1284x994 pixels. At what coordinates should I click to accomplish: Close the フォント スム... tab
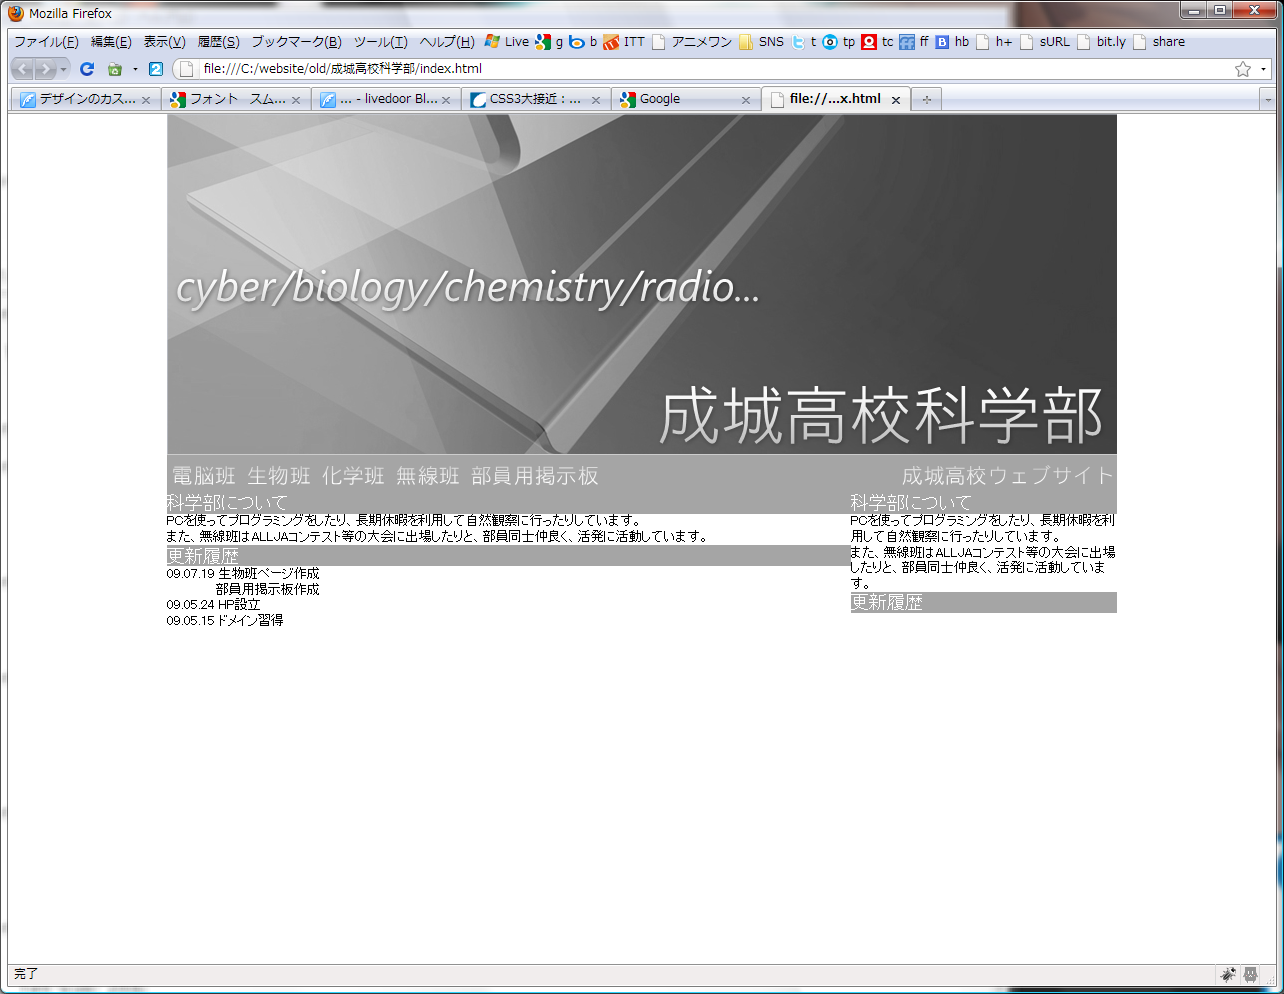tap(296, 100)
